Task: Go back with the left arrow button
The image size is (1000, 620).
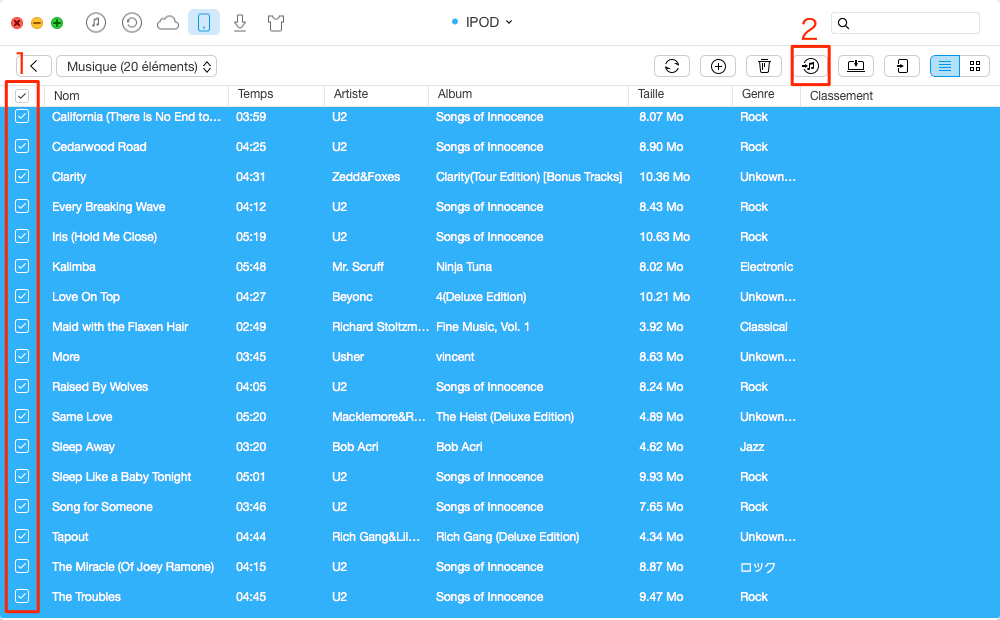Action: pos(34,66)
